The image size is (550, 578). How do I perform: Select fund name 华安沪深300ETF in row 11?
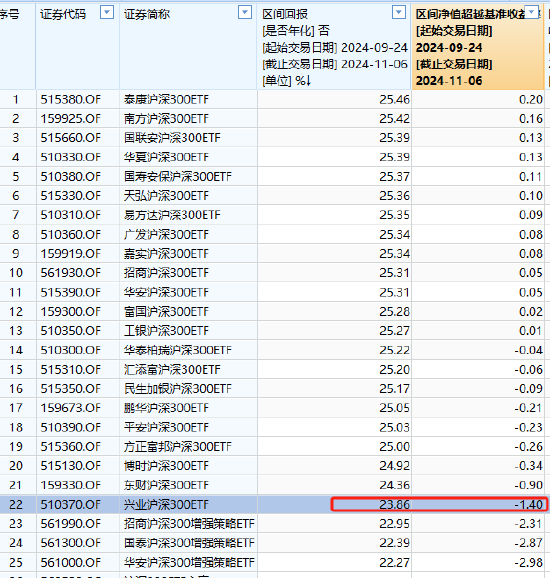pos(166,292)
